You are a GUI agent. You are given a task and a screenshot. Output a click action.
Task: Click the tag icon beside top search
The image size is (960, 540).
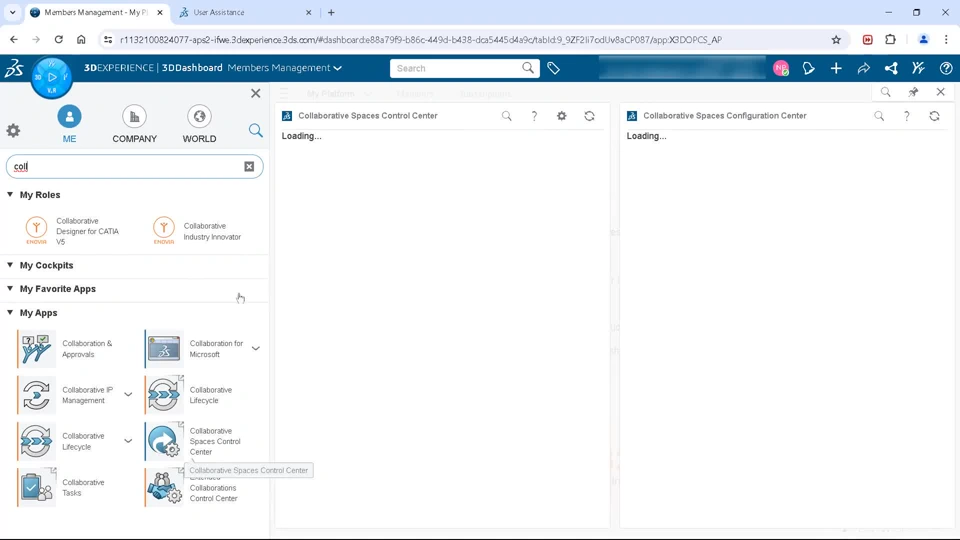coord(553,69)
